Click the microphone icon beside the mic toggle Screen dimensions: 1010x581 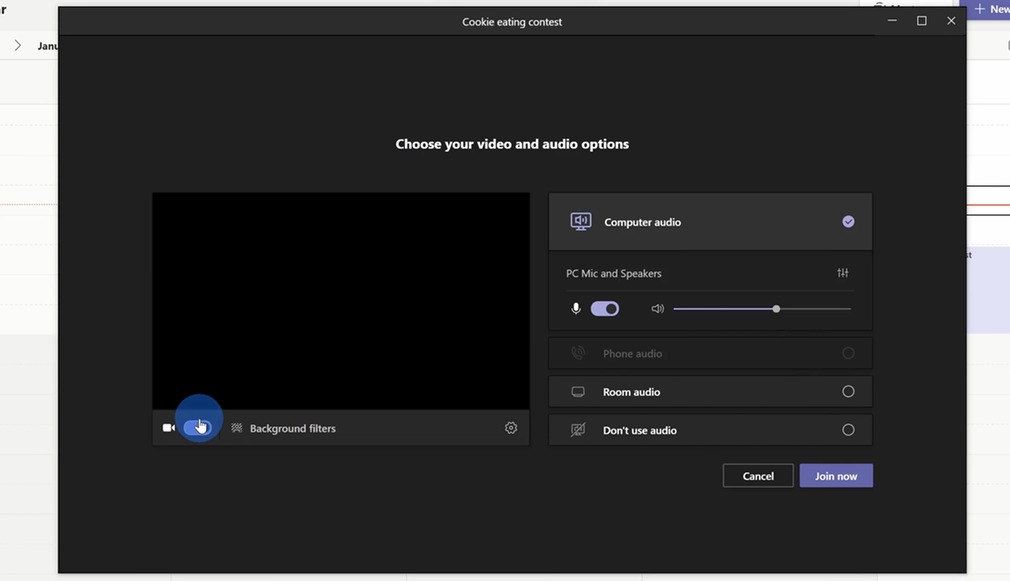(576, 308)
